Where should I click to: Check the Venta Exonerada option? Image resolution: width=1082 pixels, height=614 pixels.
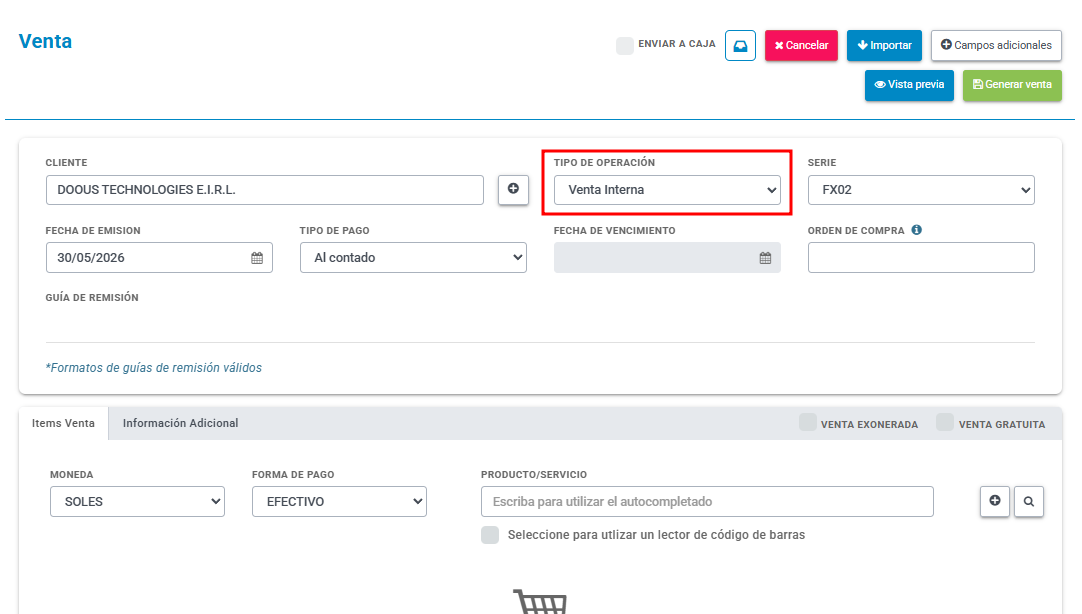pyautogui.click(x=807, y=422)
